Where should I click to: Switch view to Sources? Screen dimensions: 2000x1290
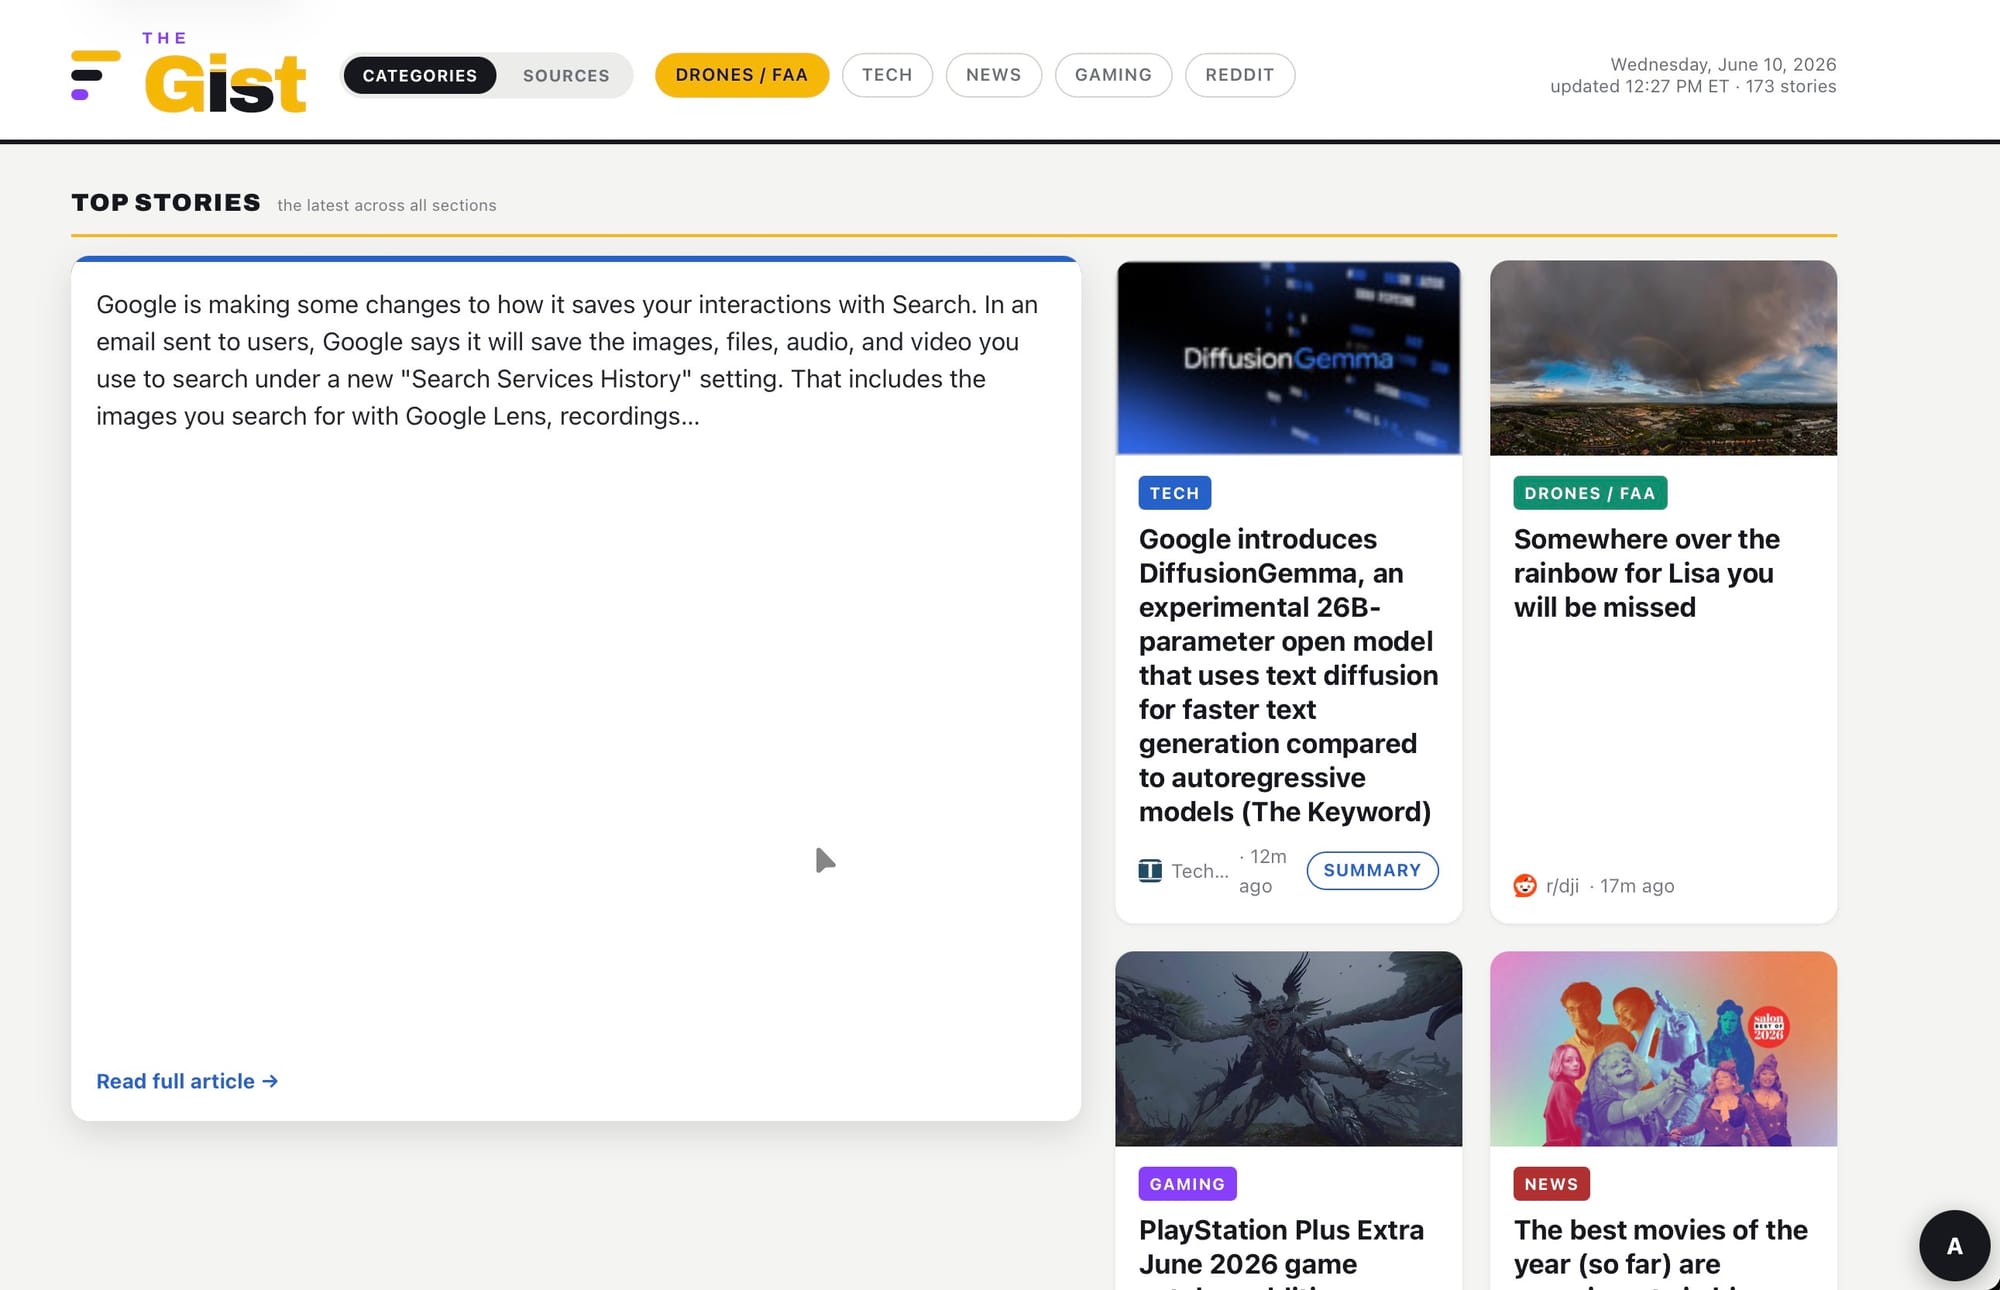[566, 75]
